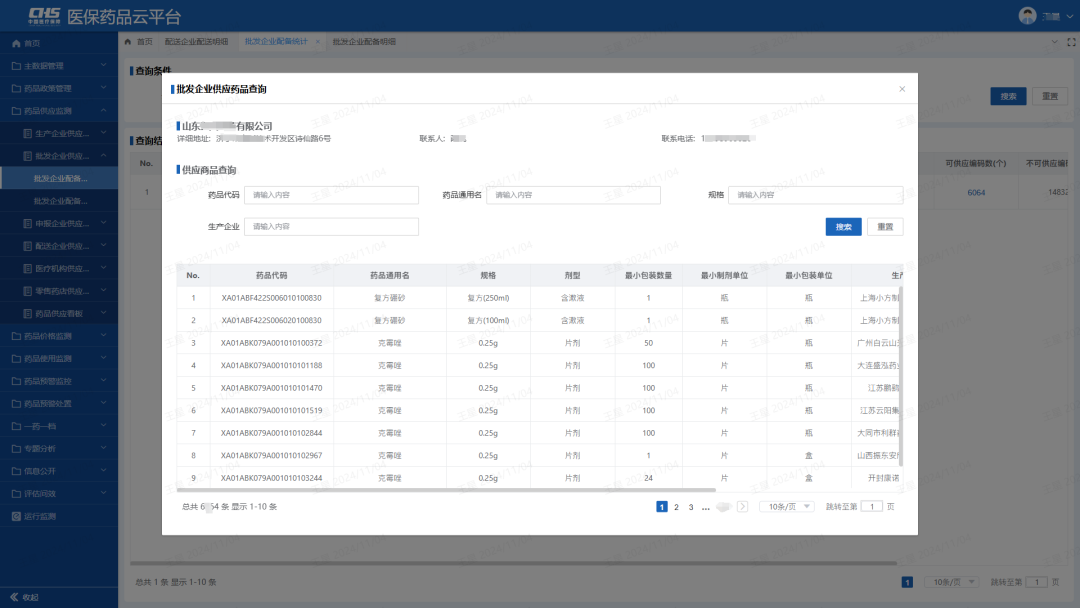Collapse the 药品供应监测 sidebar section
The width and height of the screenshot is (1080, 608).
click(x=105, y=111)
